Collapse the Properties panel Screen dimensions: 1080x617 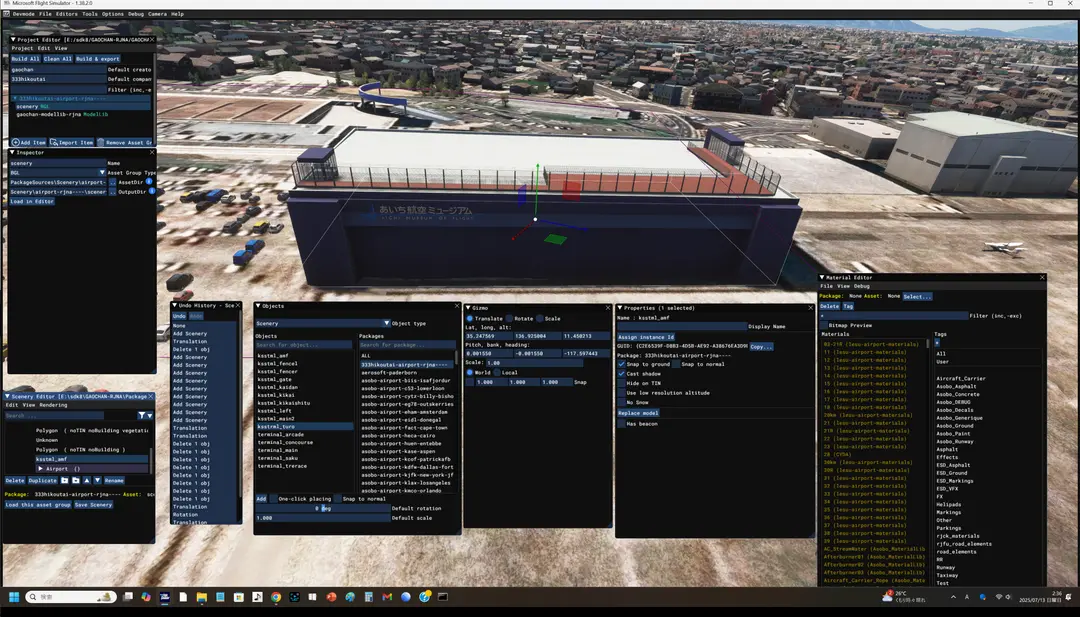620,308
